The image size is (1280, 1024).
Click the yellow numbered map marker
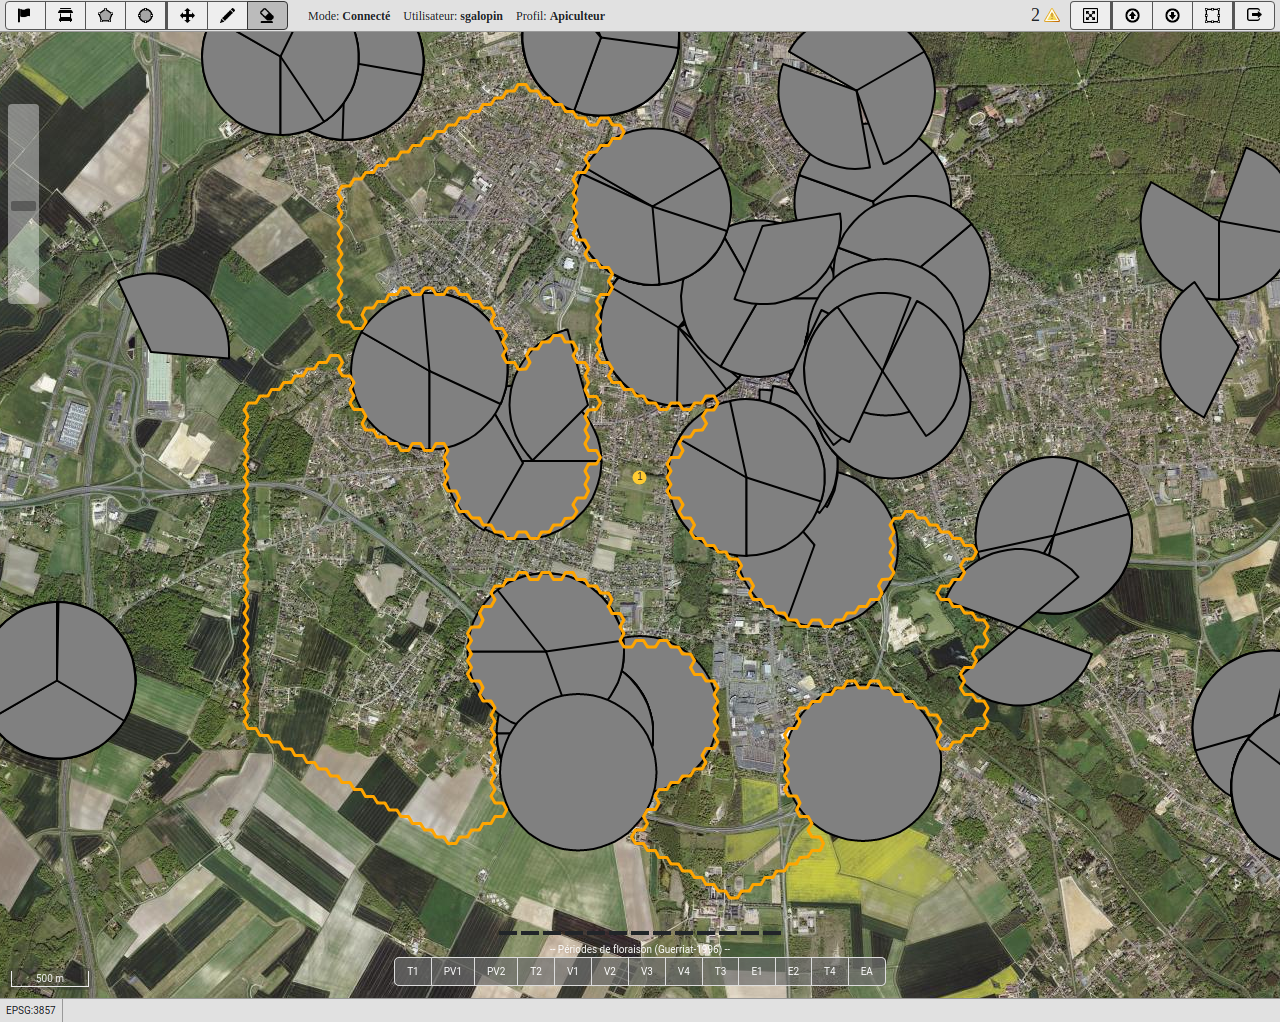(x=640, y=477)
